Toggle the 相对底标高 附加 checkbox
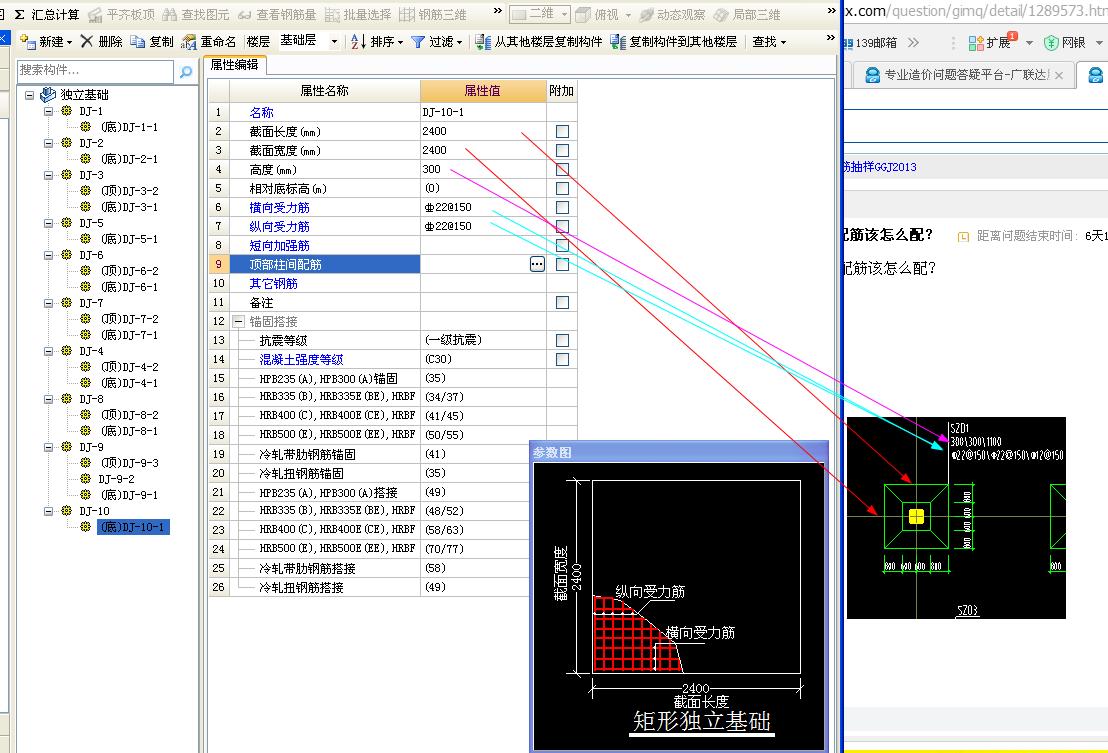This screenshot has width=1108, height=753. point(562,189)
